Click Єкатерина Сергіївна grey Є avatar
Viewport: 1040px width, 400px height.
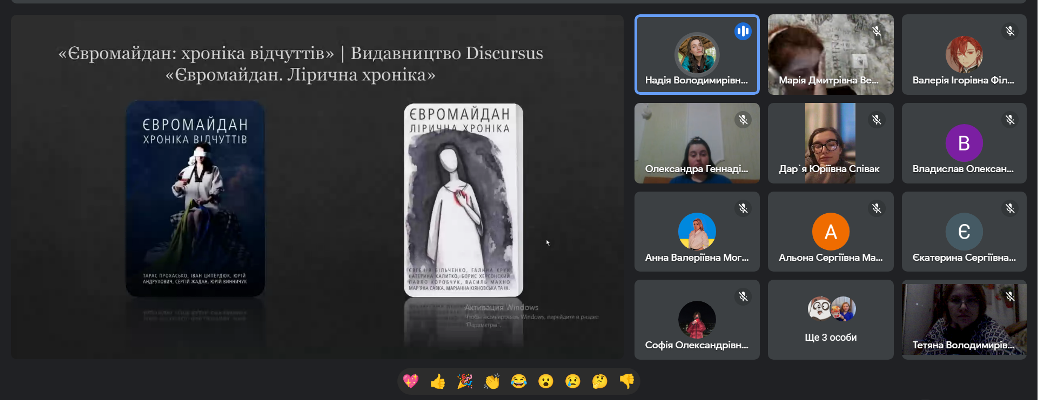click(x=964, y=232)
